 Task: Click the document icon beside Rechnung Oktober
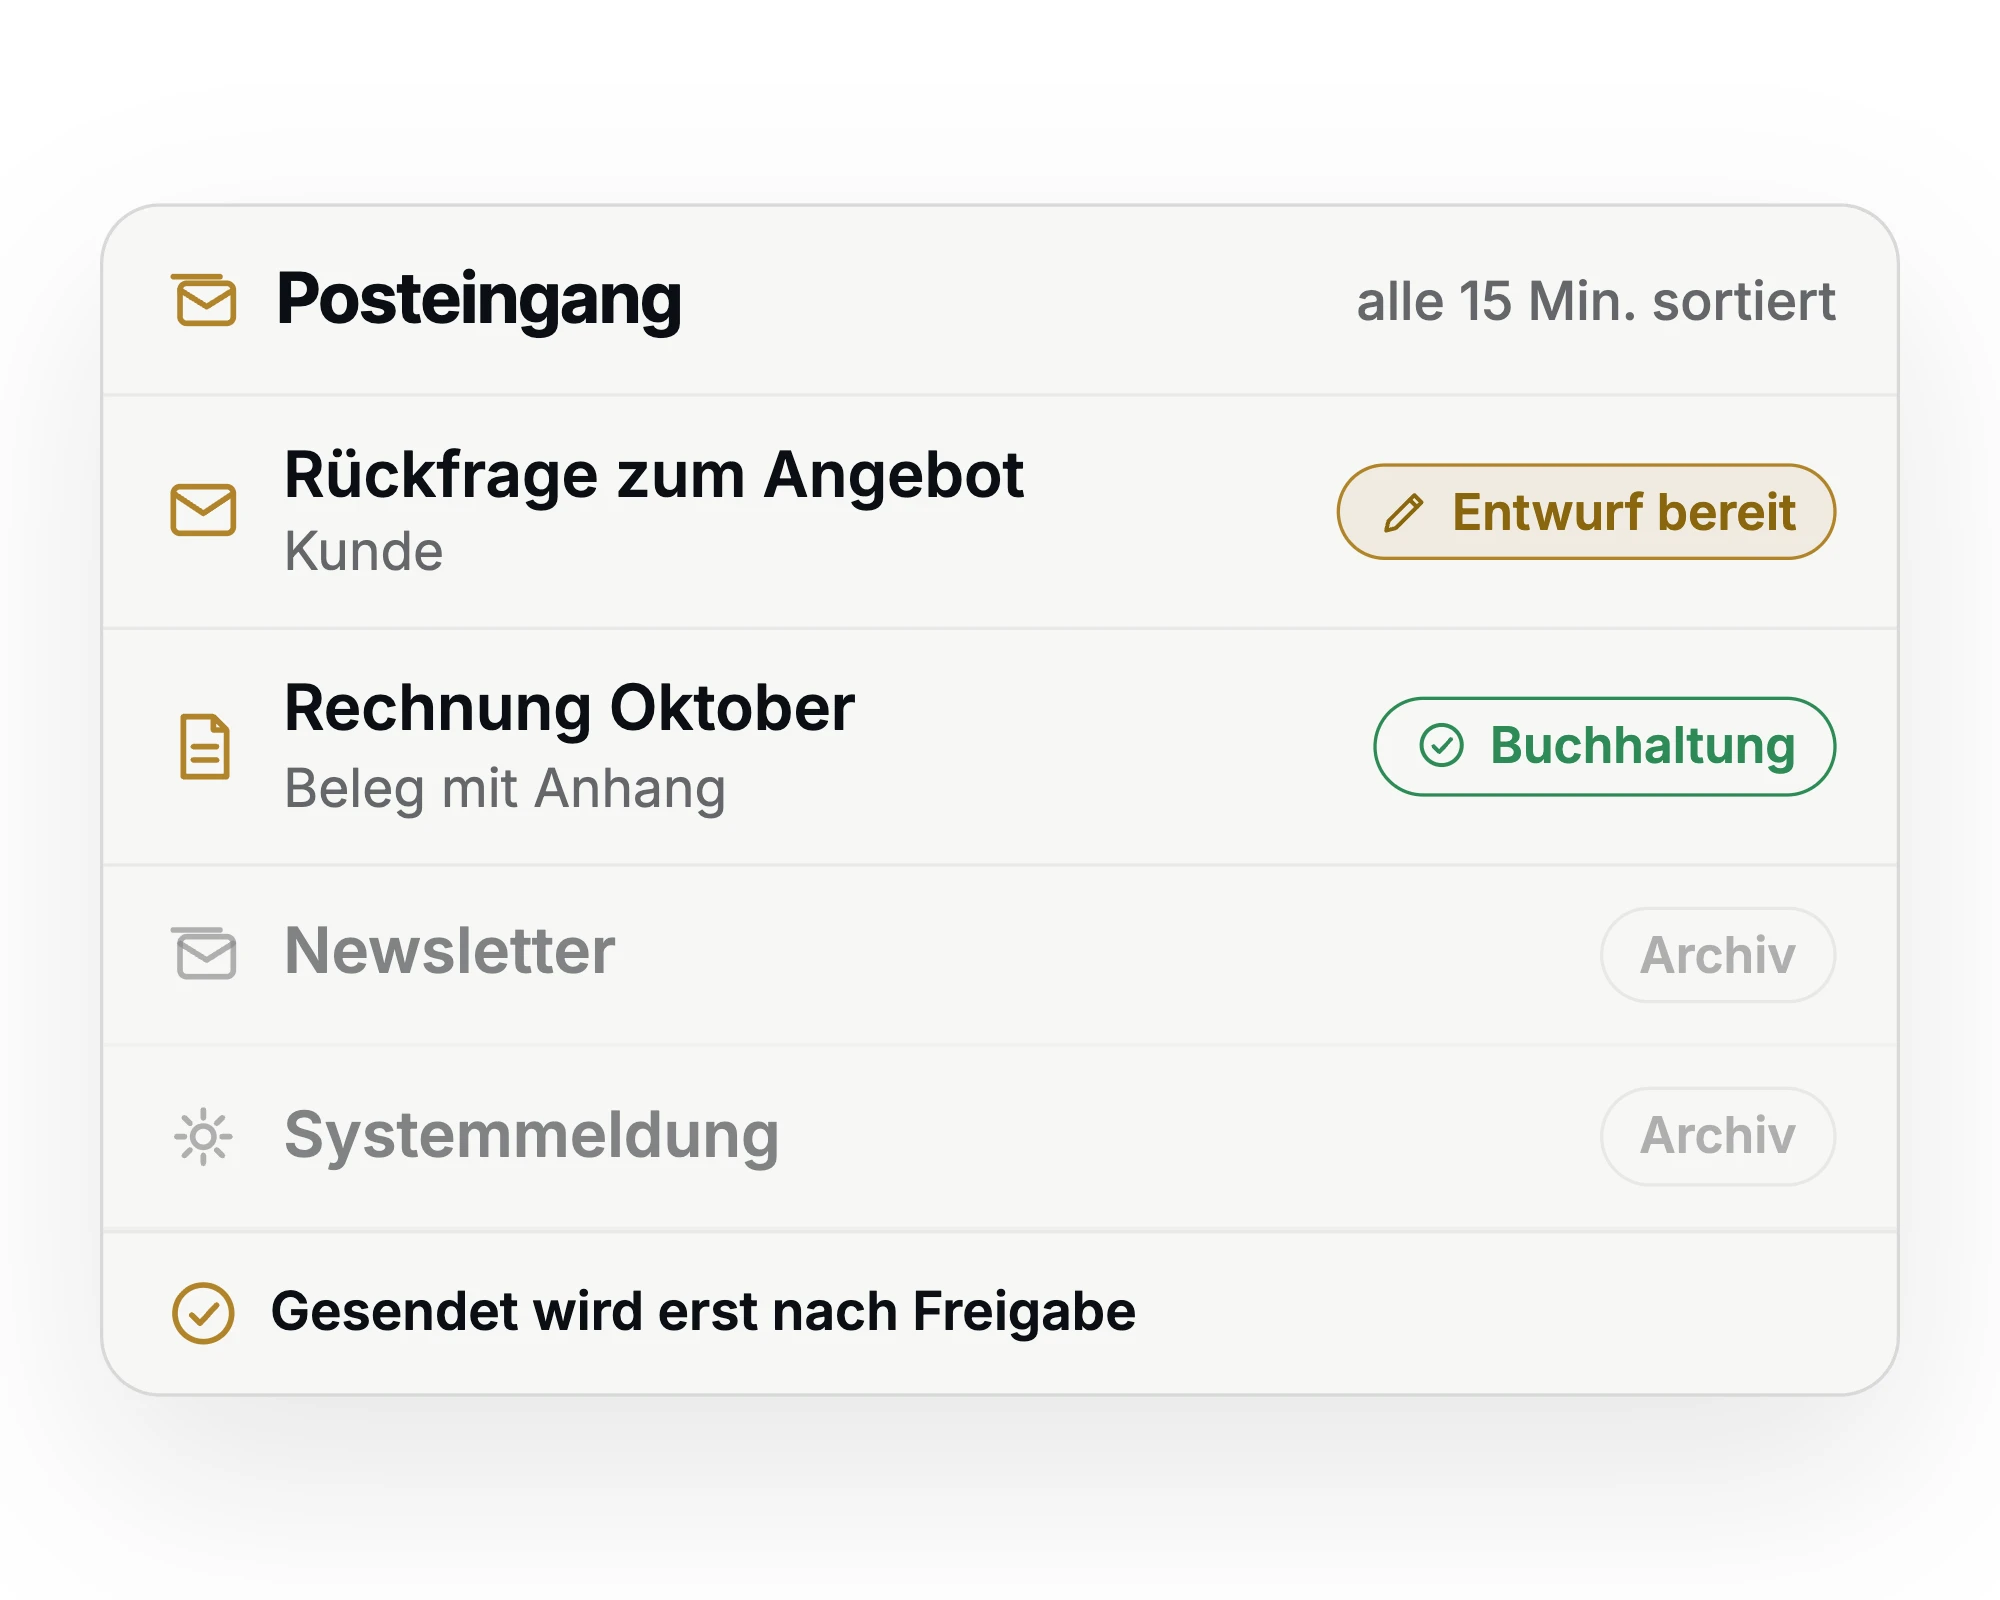[x=205, y=746]
